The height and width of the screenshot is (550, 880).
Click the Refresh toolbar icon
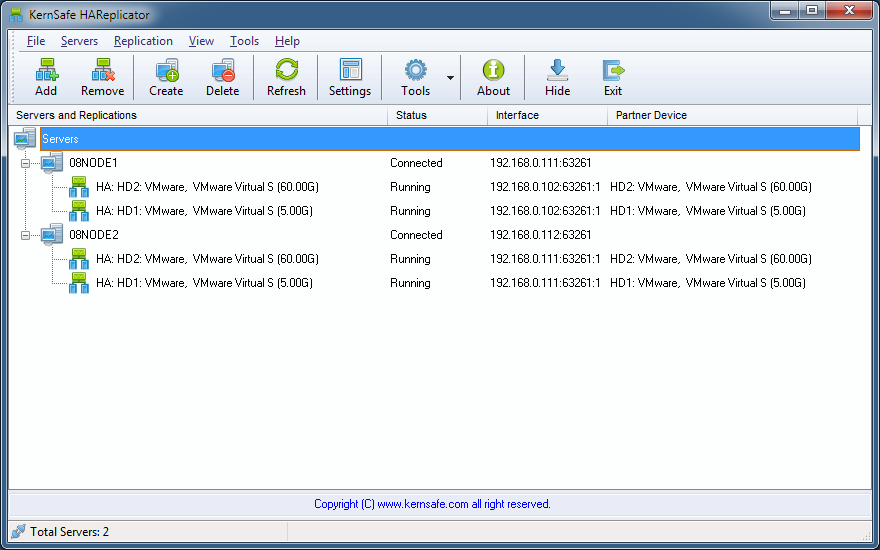[x=287, y=70]
